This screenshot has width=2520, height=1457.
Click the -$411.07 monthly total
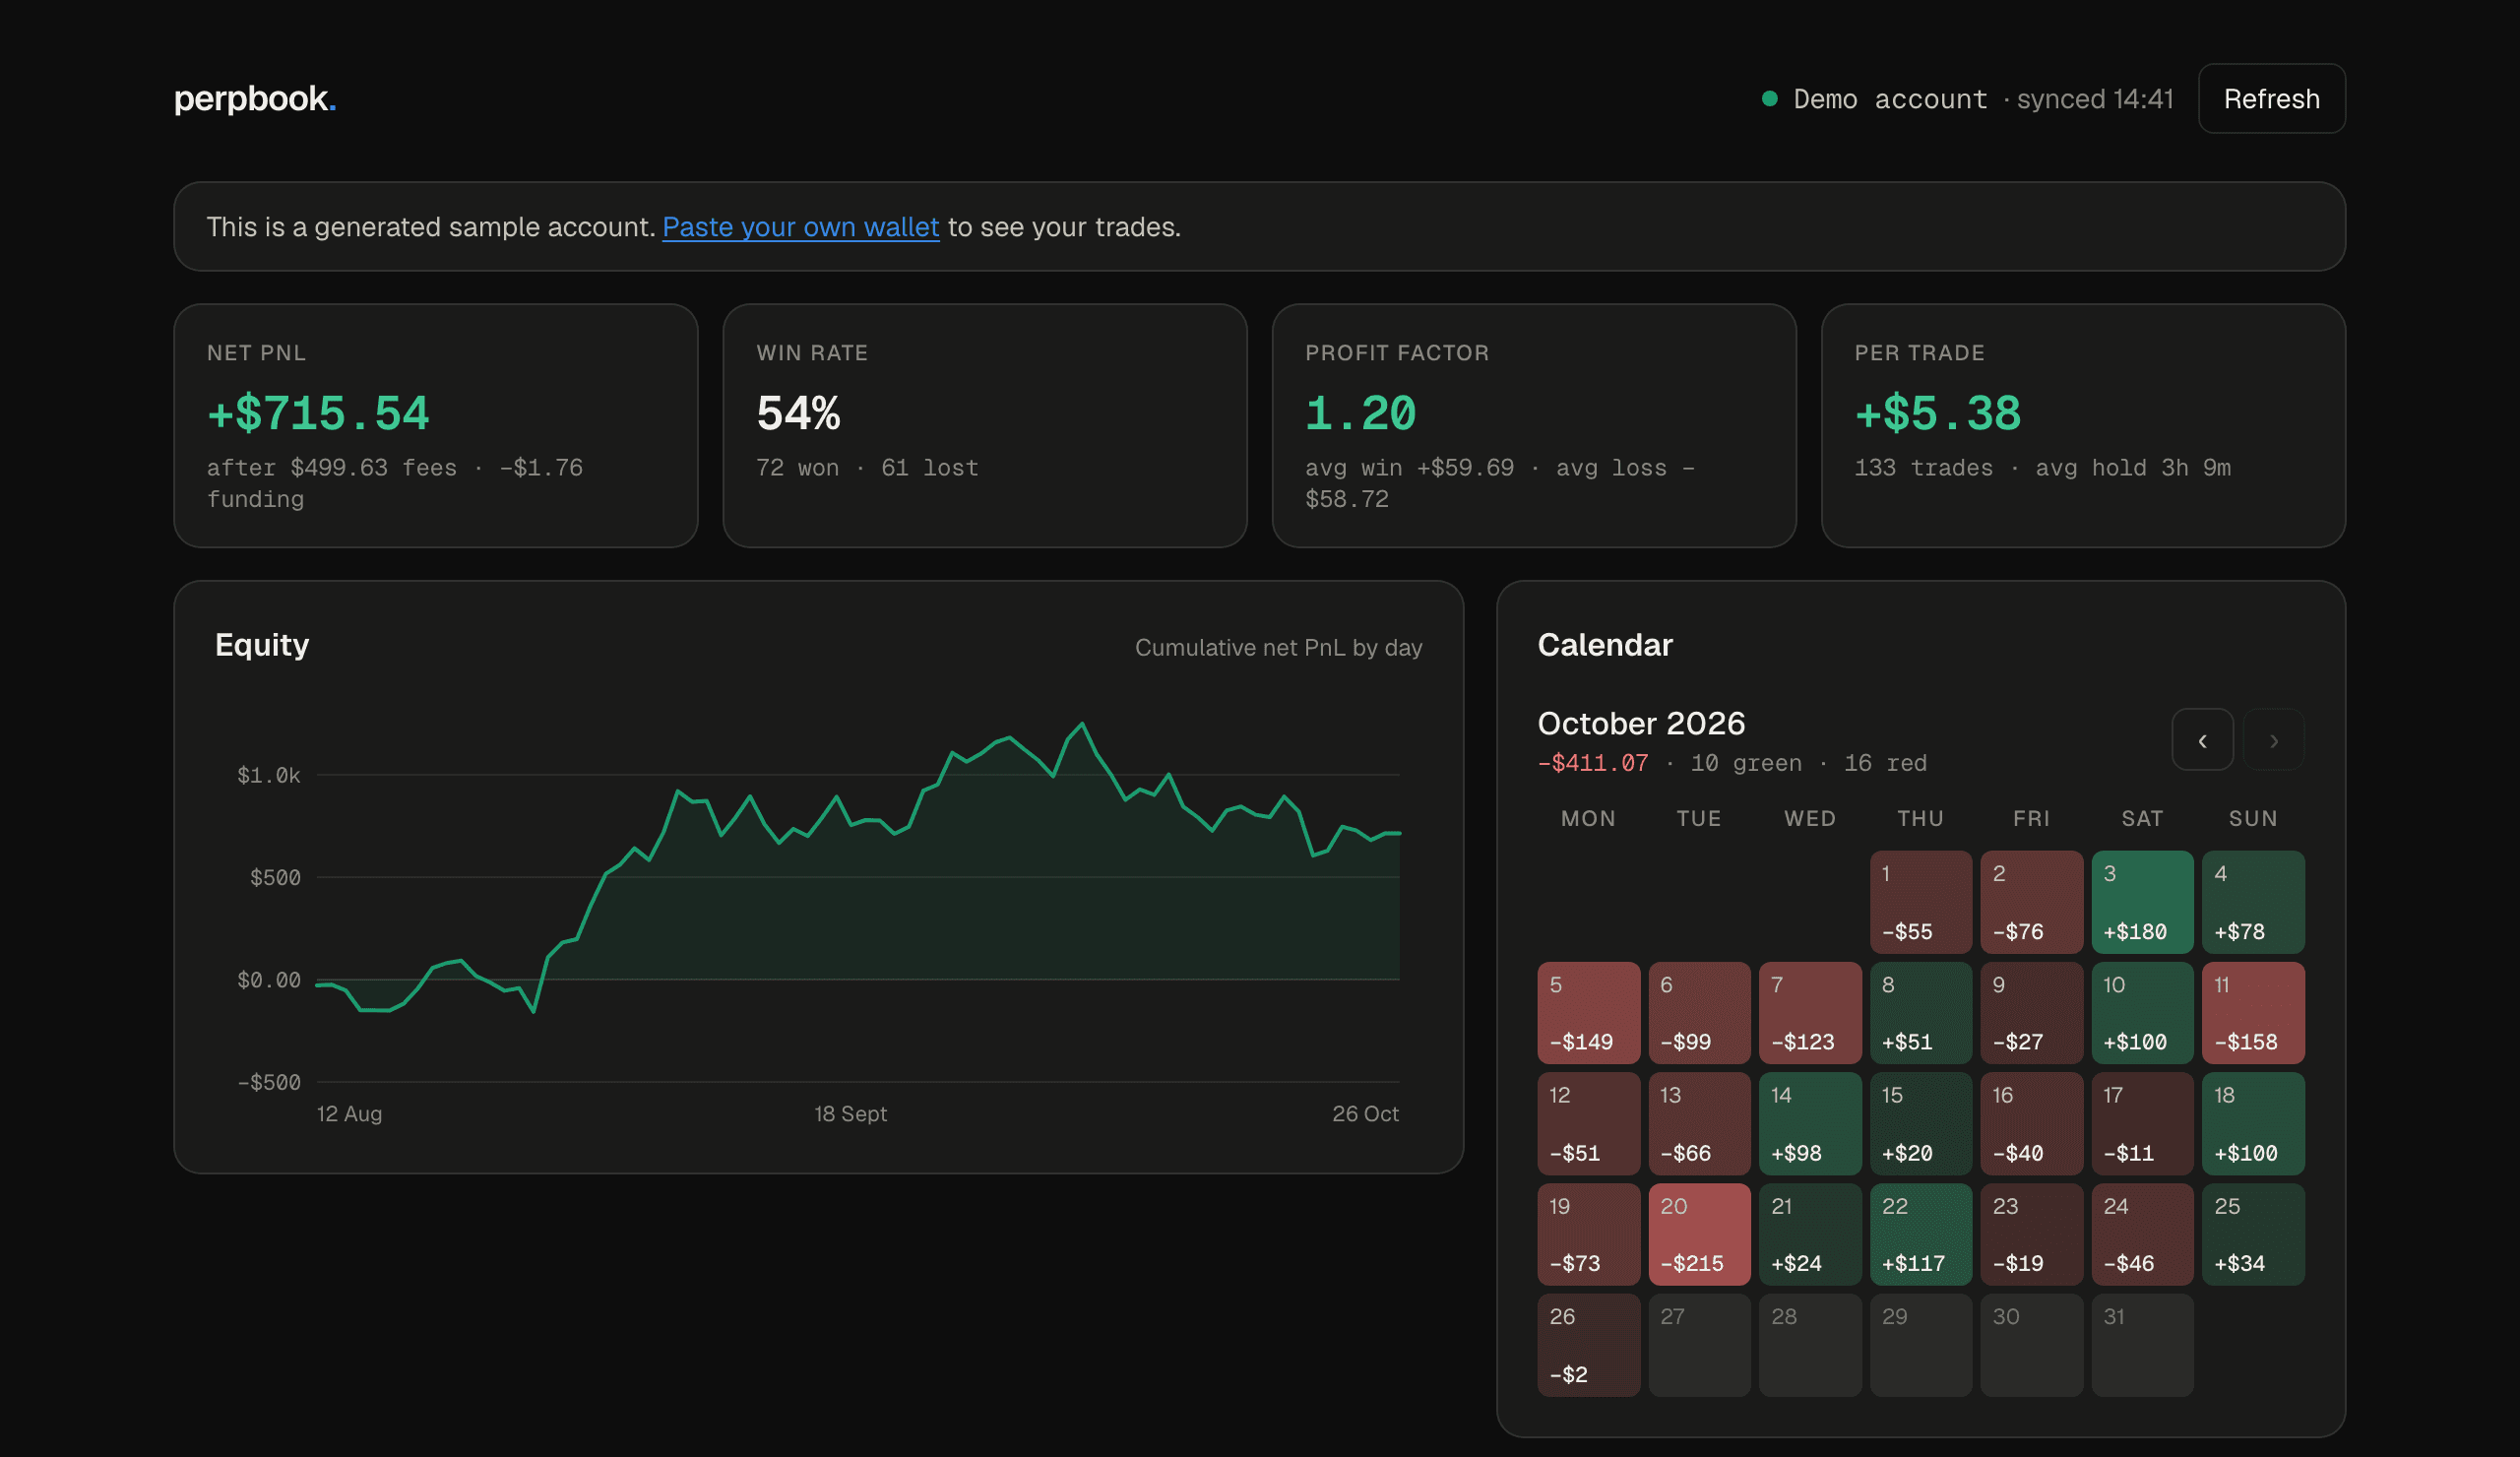click(x=1592, y=763)
